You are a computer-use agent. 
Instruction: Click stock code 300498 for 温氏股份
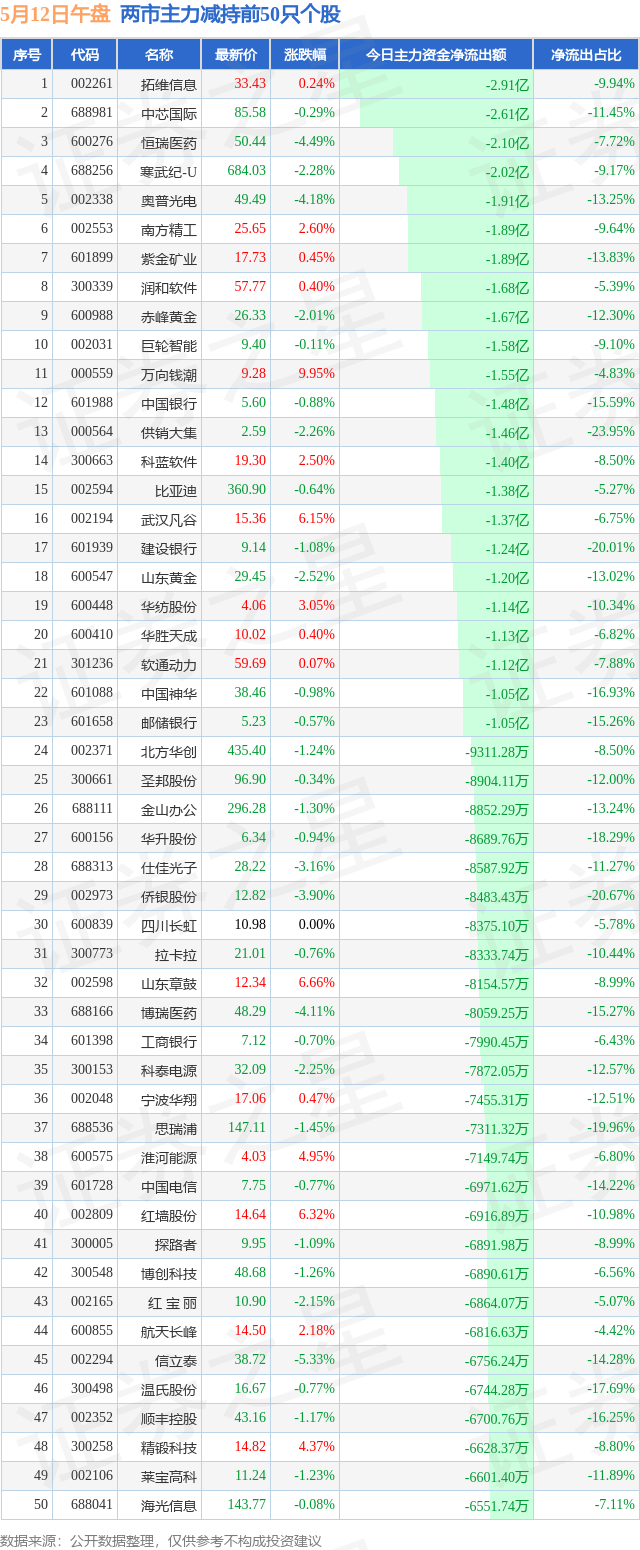91,1389
